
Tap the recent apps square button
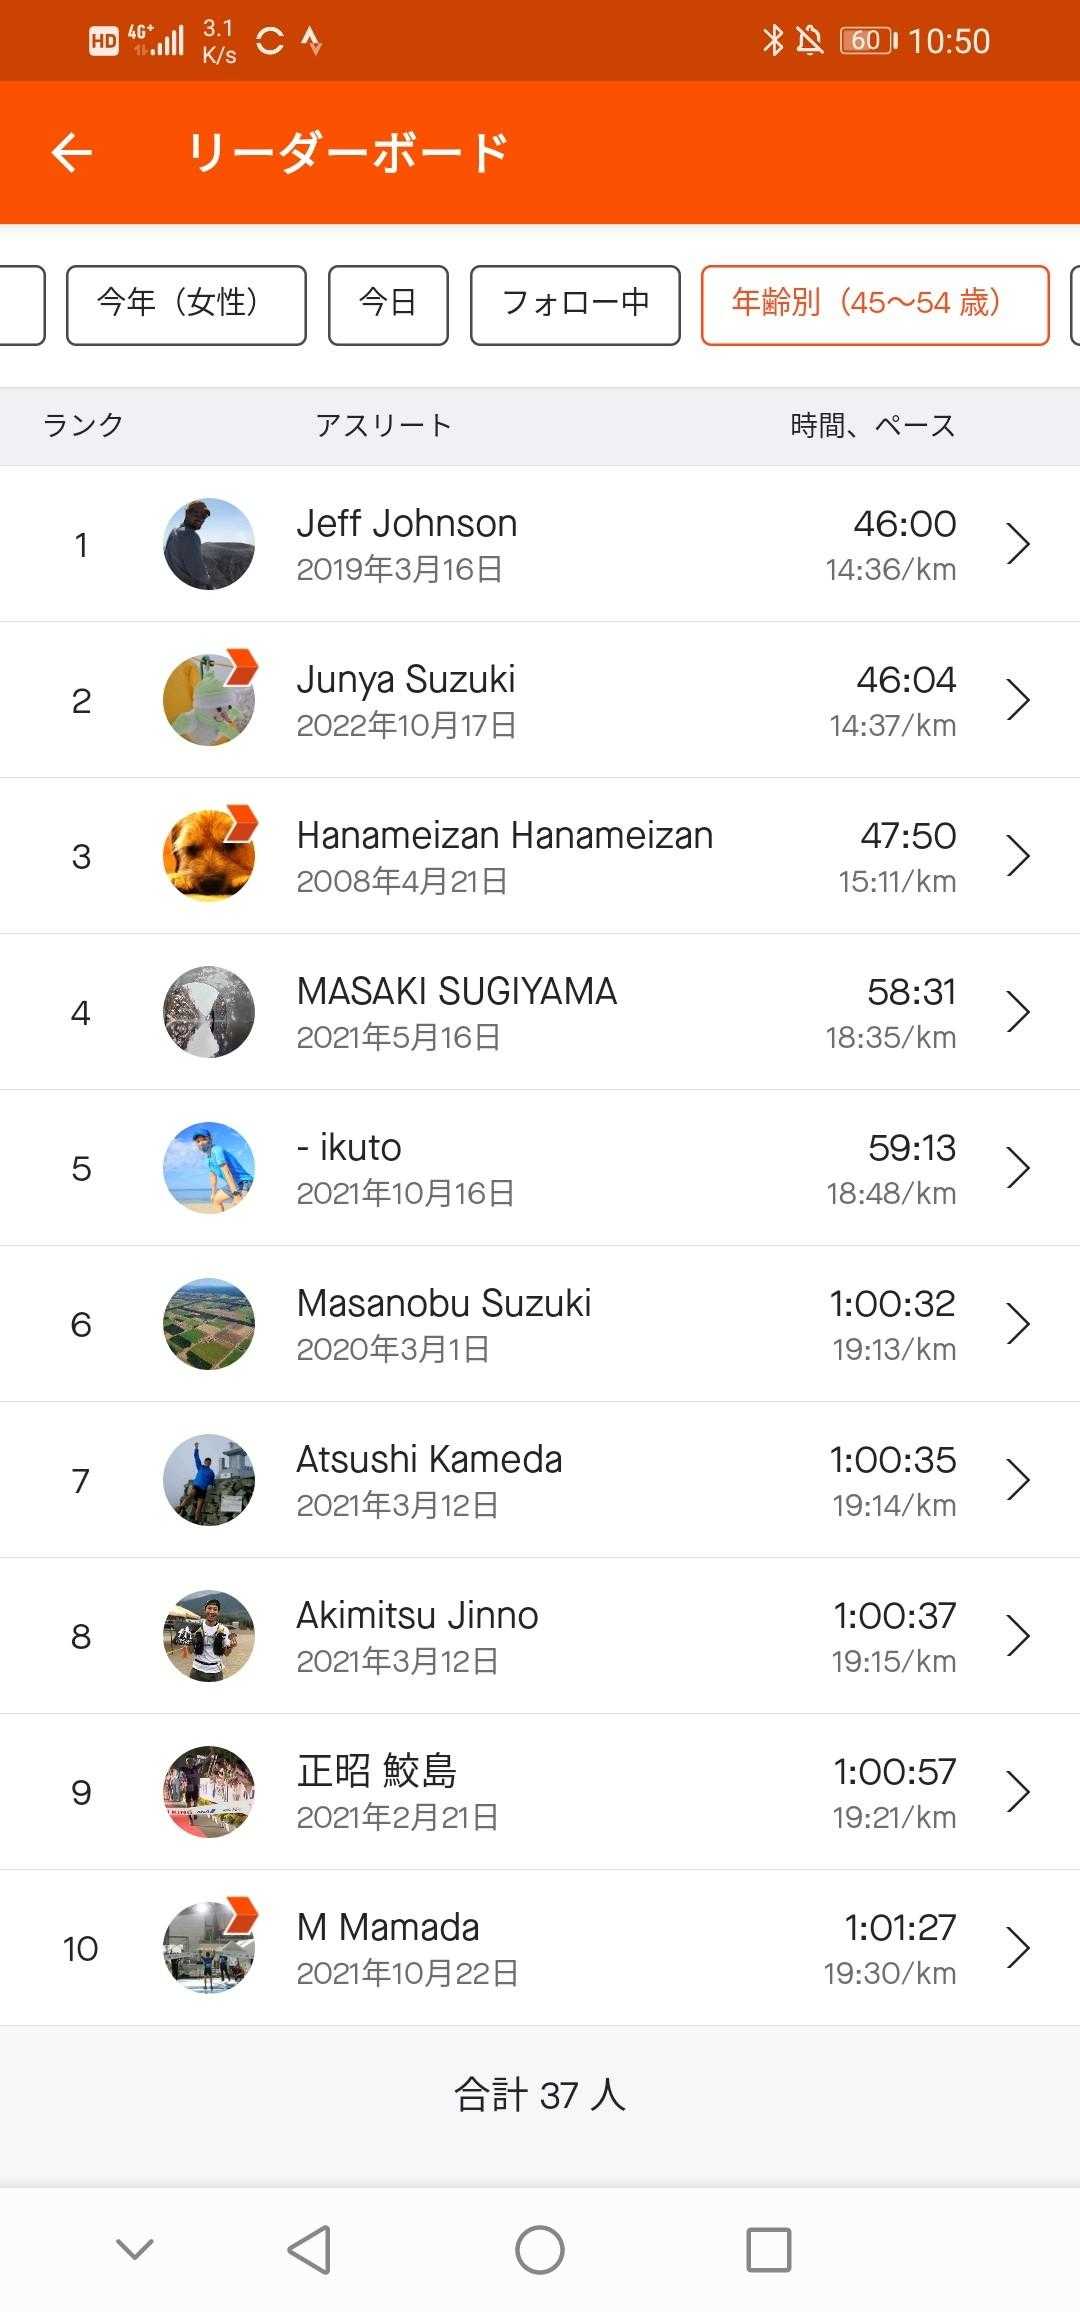pos(768,2250)
